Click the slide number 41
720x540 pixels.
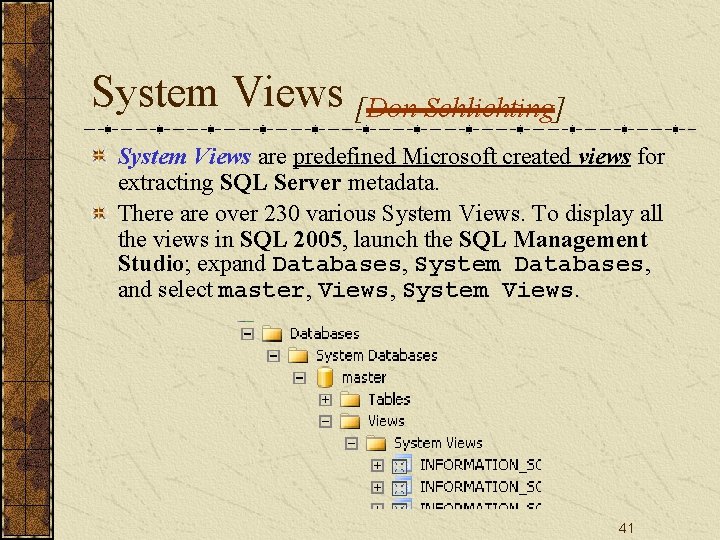pos(626,528)
